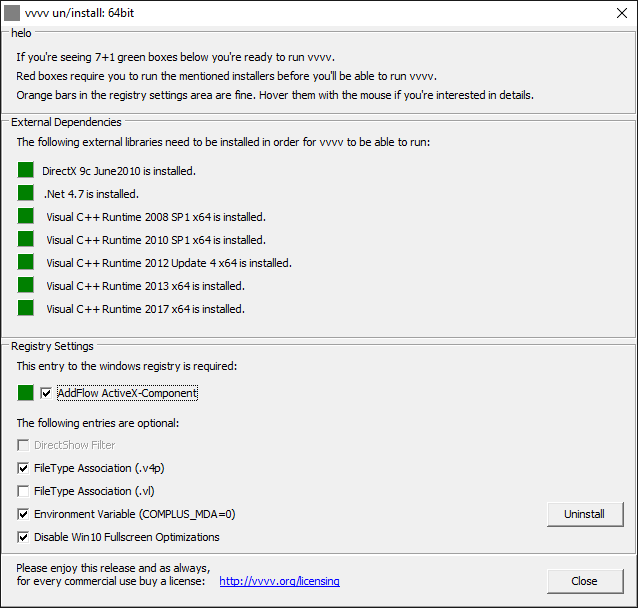Image resolution: width=638 pixels, height=608 pixels.
Task: Click the 'FileType Association (.v4p)' label
Action: pos(99,468)
